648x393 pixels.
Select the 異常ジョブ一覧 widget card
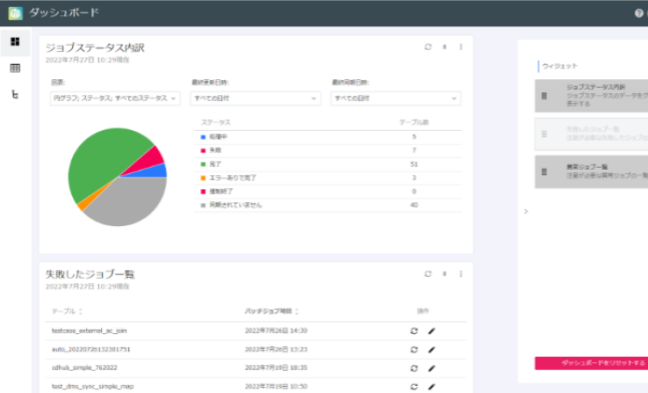591,172
